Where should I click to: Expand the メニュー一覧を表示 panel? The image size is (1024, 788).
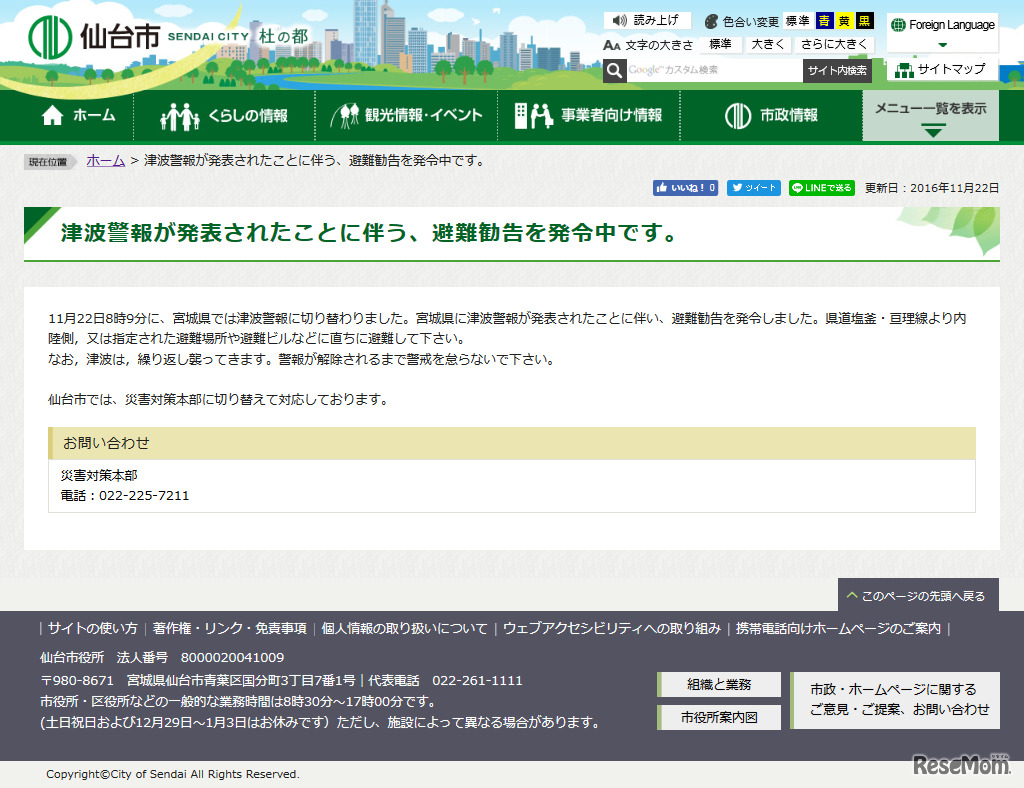[931, 115]
